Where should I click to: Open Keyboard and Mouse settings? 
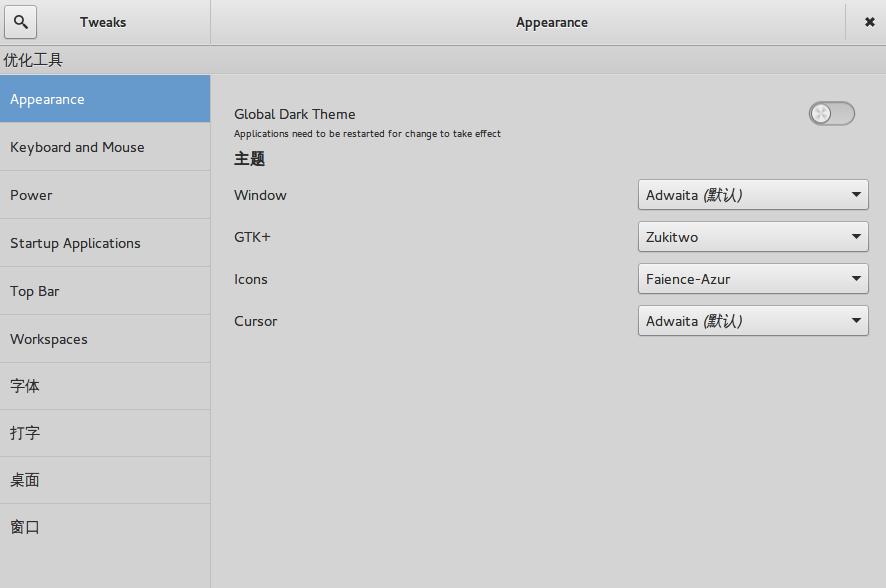(x=105, y=147)
